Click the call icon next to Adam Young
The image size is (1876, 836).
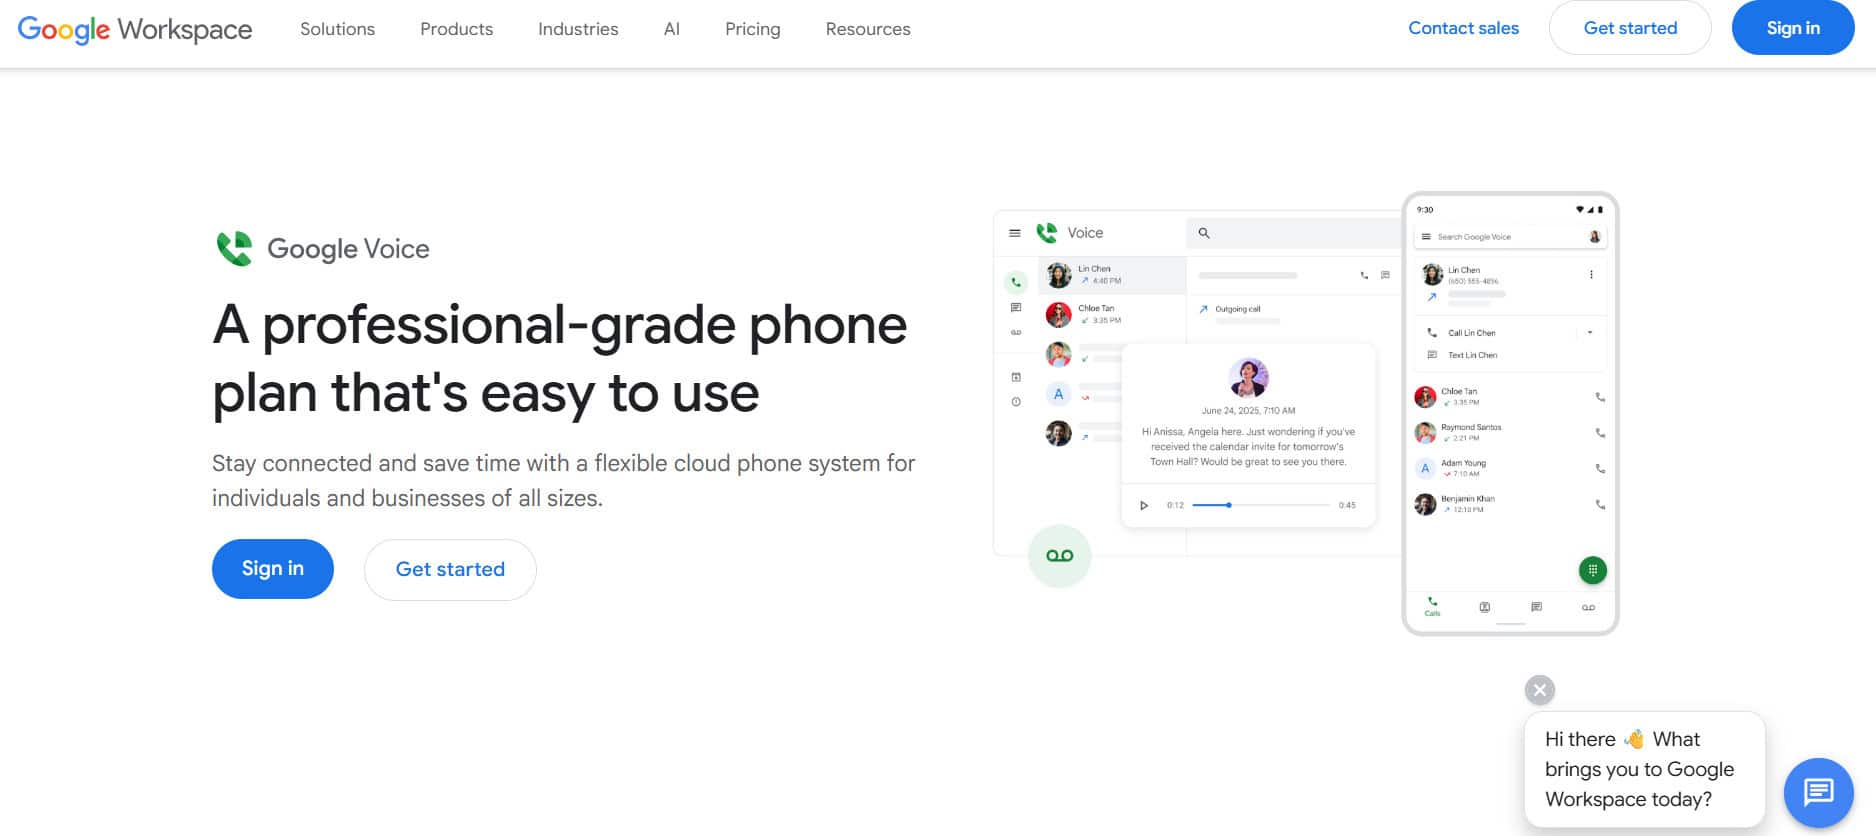1600,469
